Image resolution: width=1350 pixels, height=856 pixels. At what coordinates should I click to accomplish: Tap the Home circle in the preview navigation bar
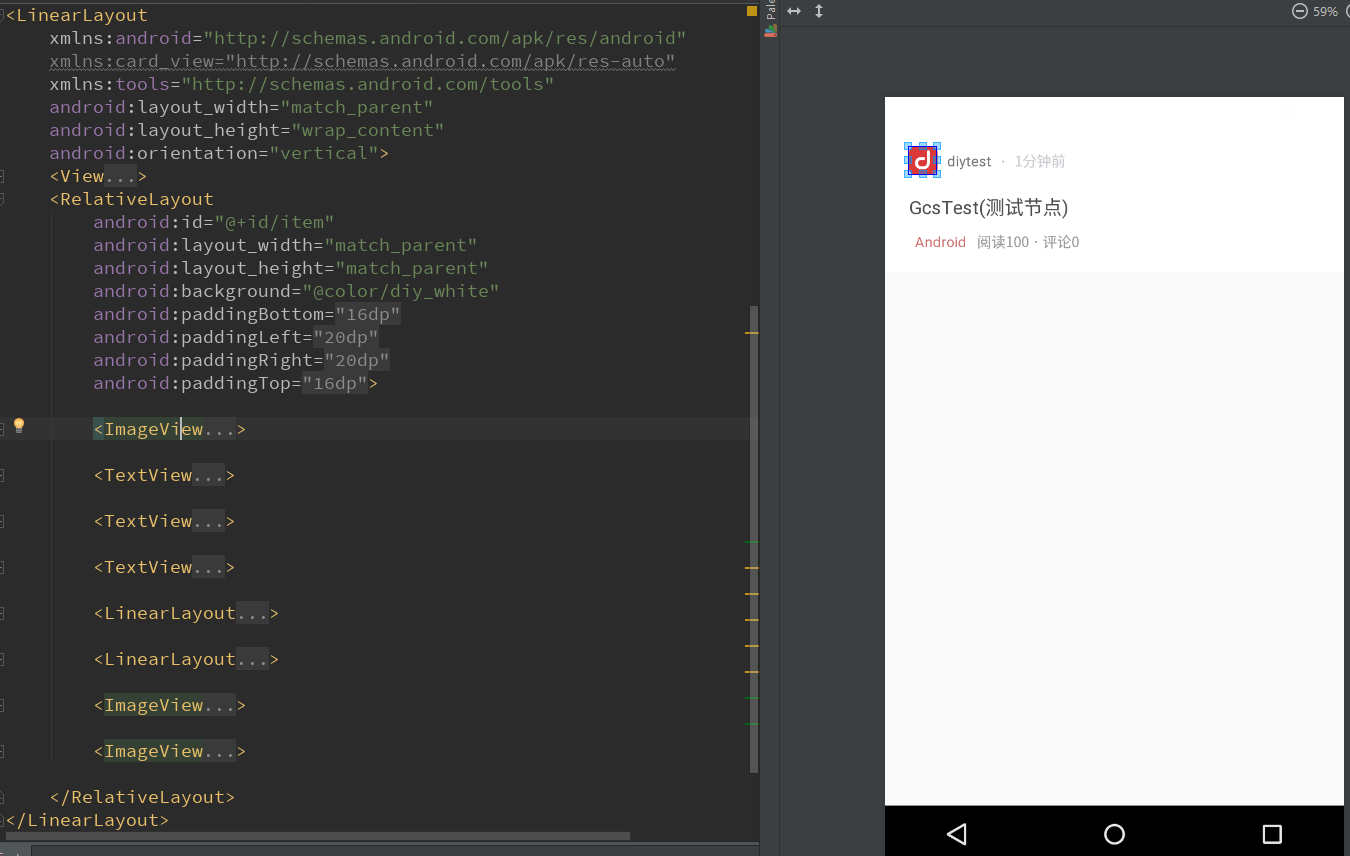[1113, 833]
